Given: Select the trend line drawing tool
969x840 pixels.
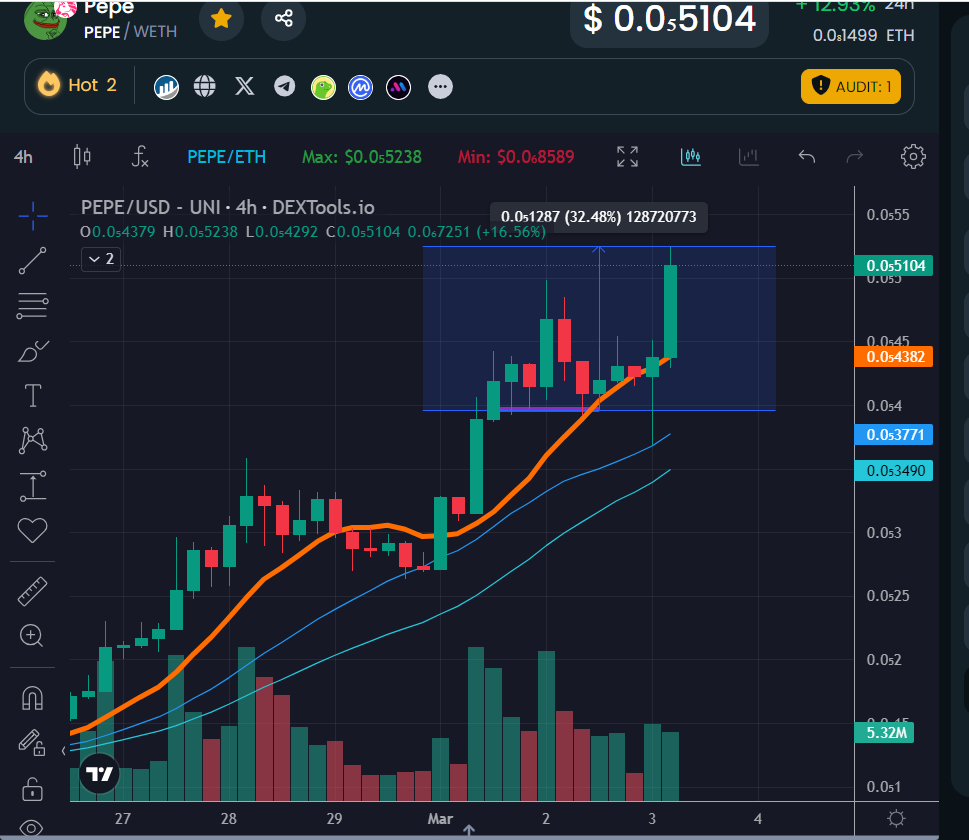Looking at the screenshot, I should tap(33, 260).
